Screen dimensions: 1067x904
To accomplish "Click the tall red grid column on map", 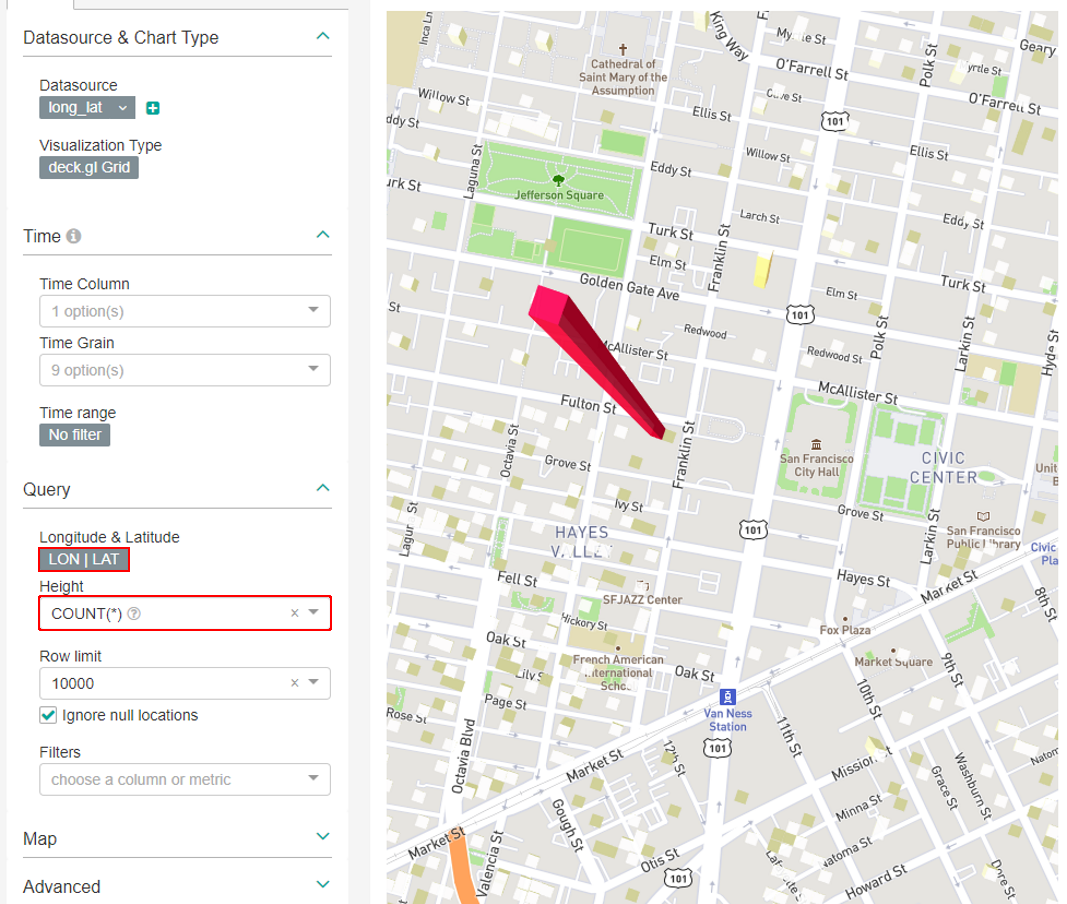I will tap(600, 360).
